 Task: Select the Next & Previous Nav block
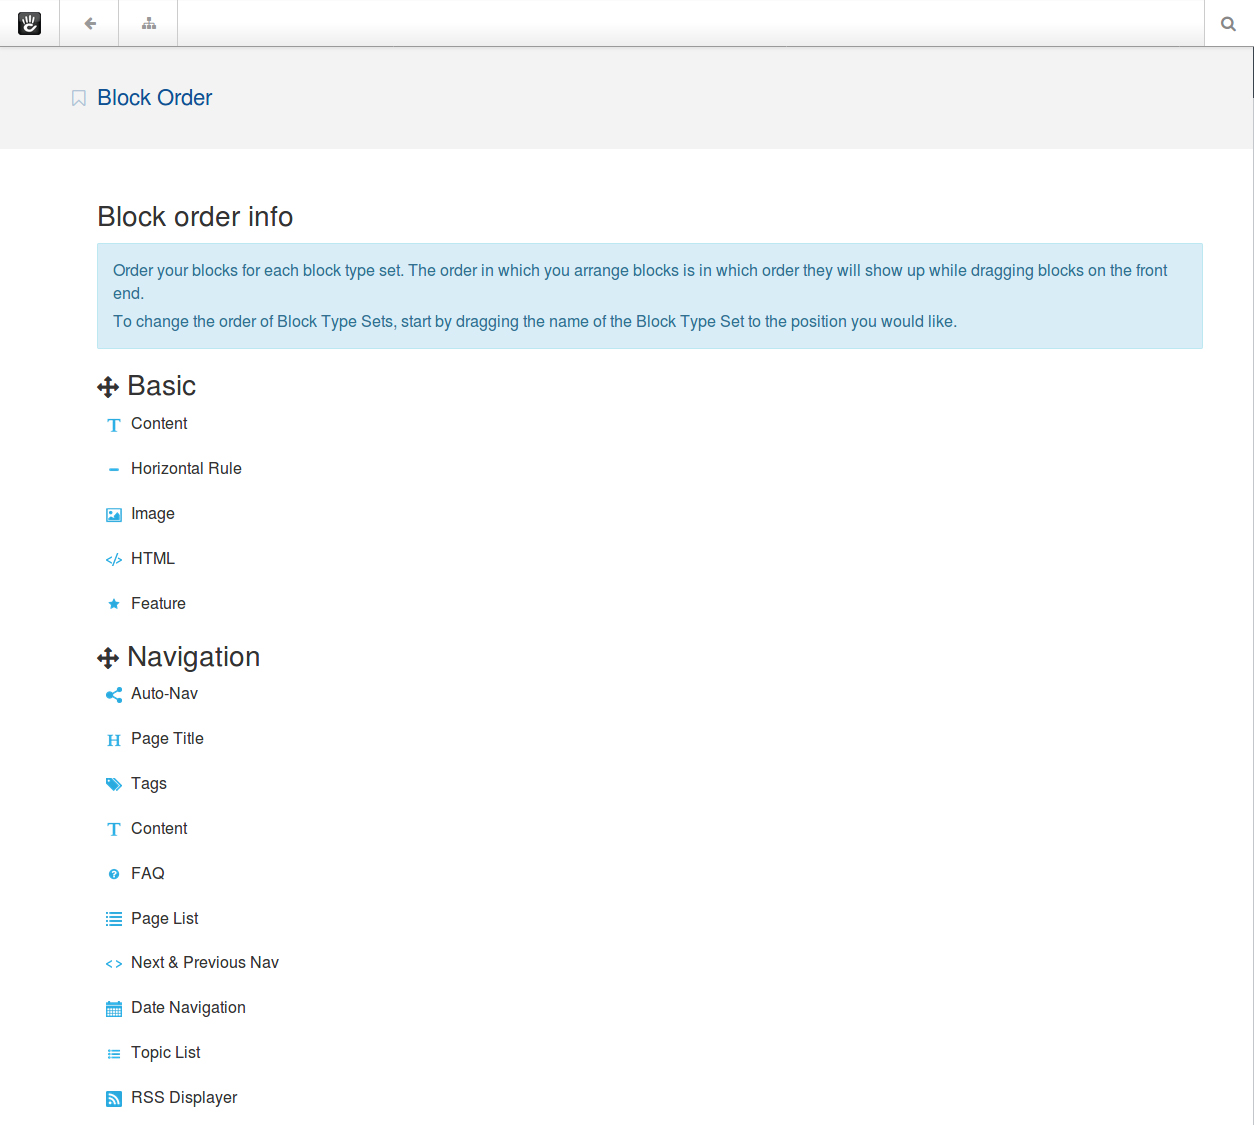coord(205,962)
